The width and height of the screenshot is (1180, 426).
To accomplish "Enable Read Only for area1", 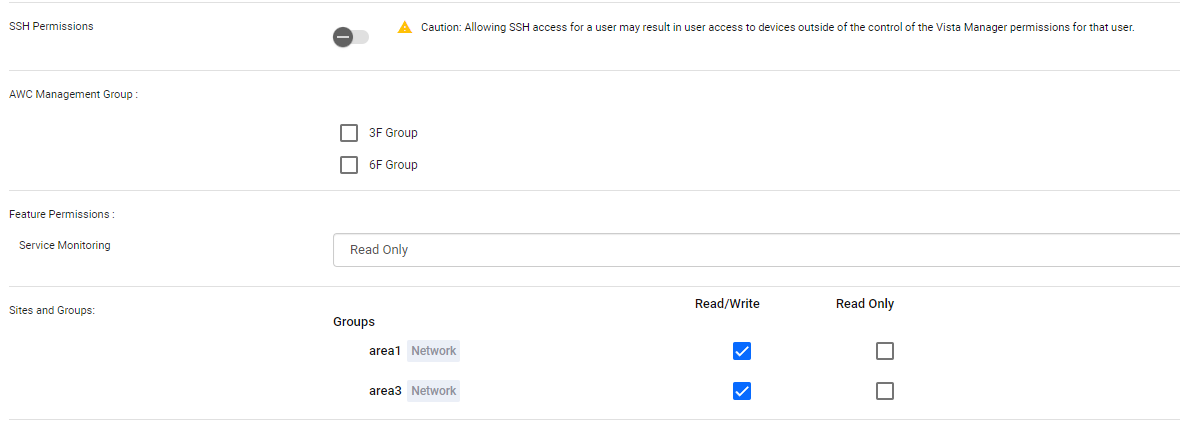I will point(884,351).
